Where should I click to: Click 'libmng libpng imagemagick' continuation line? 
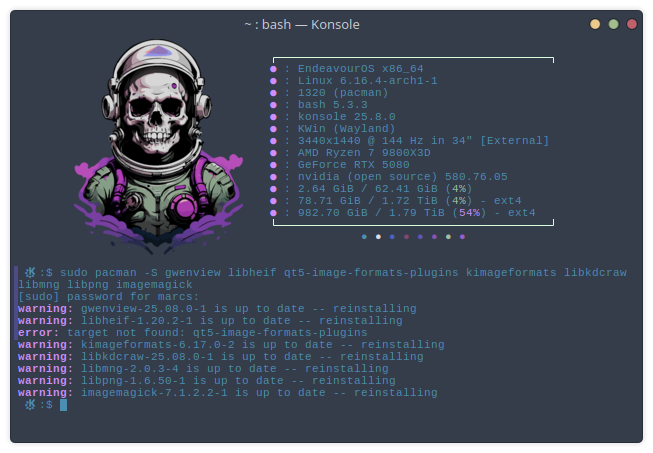[x=105, y=285]
